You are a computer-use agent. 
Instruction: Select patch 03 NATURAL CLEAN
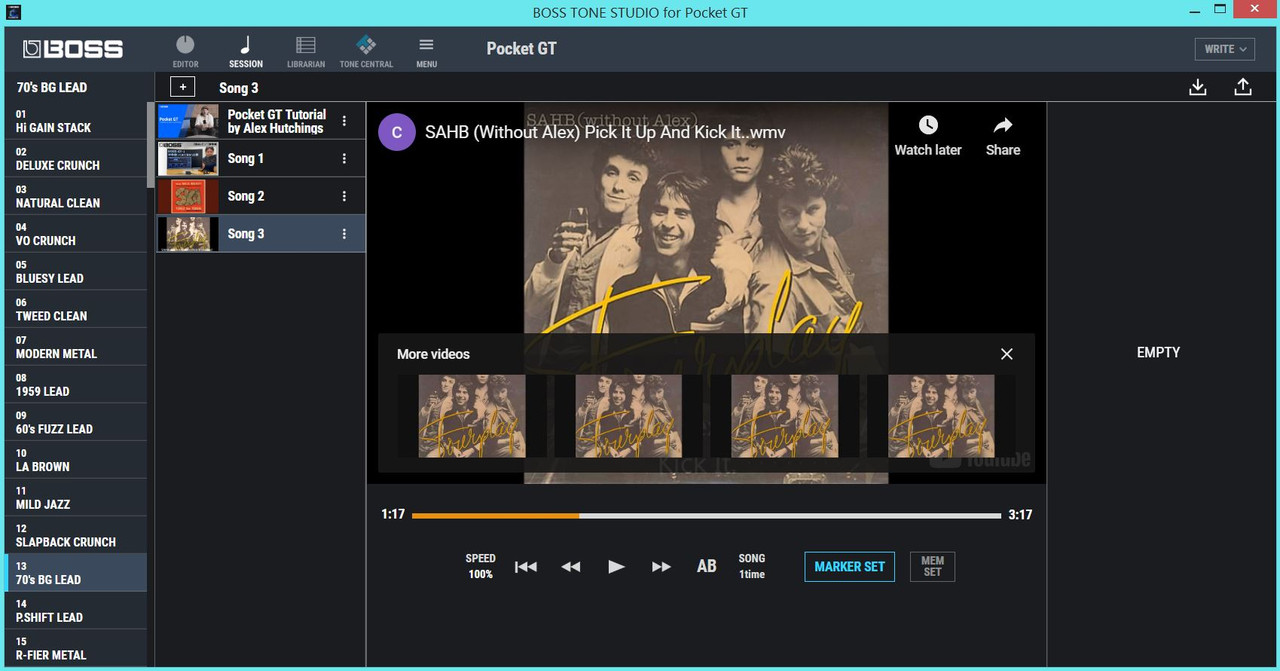pos(76,196)
